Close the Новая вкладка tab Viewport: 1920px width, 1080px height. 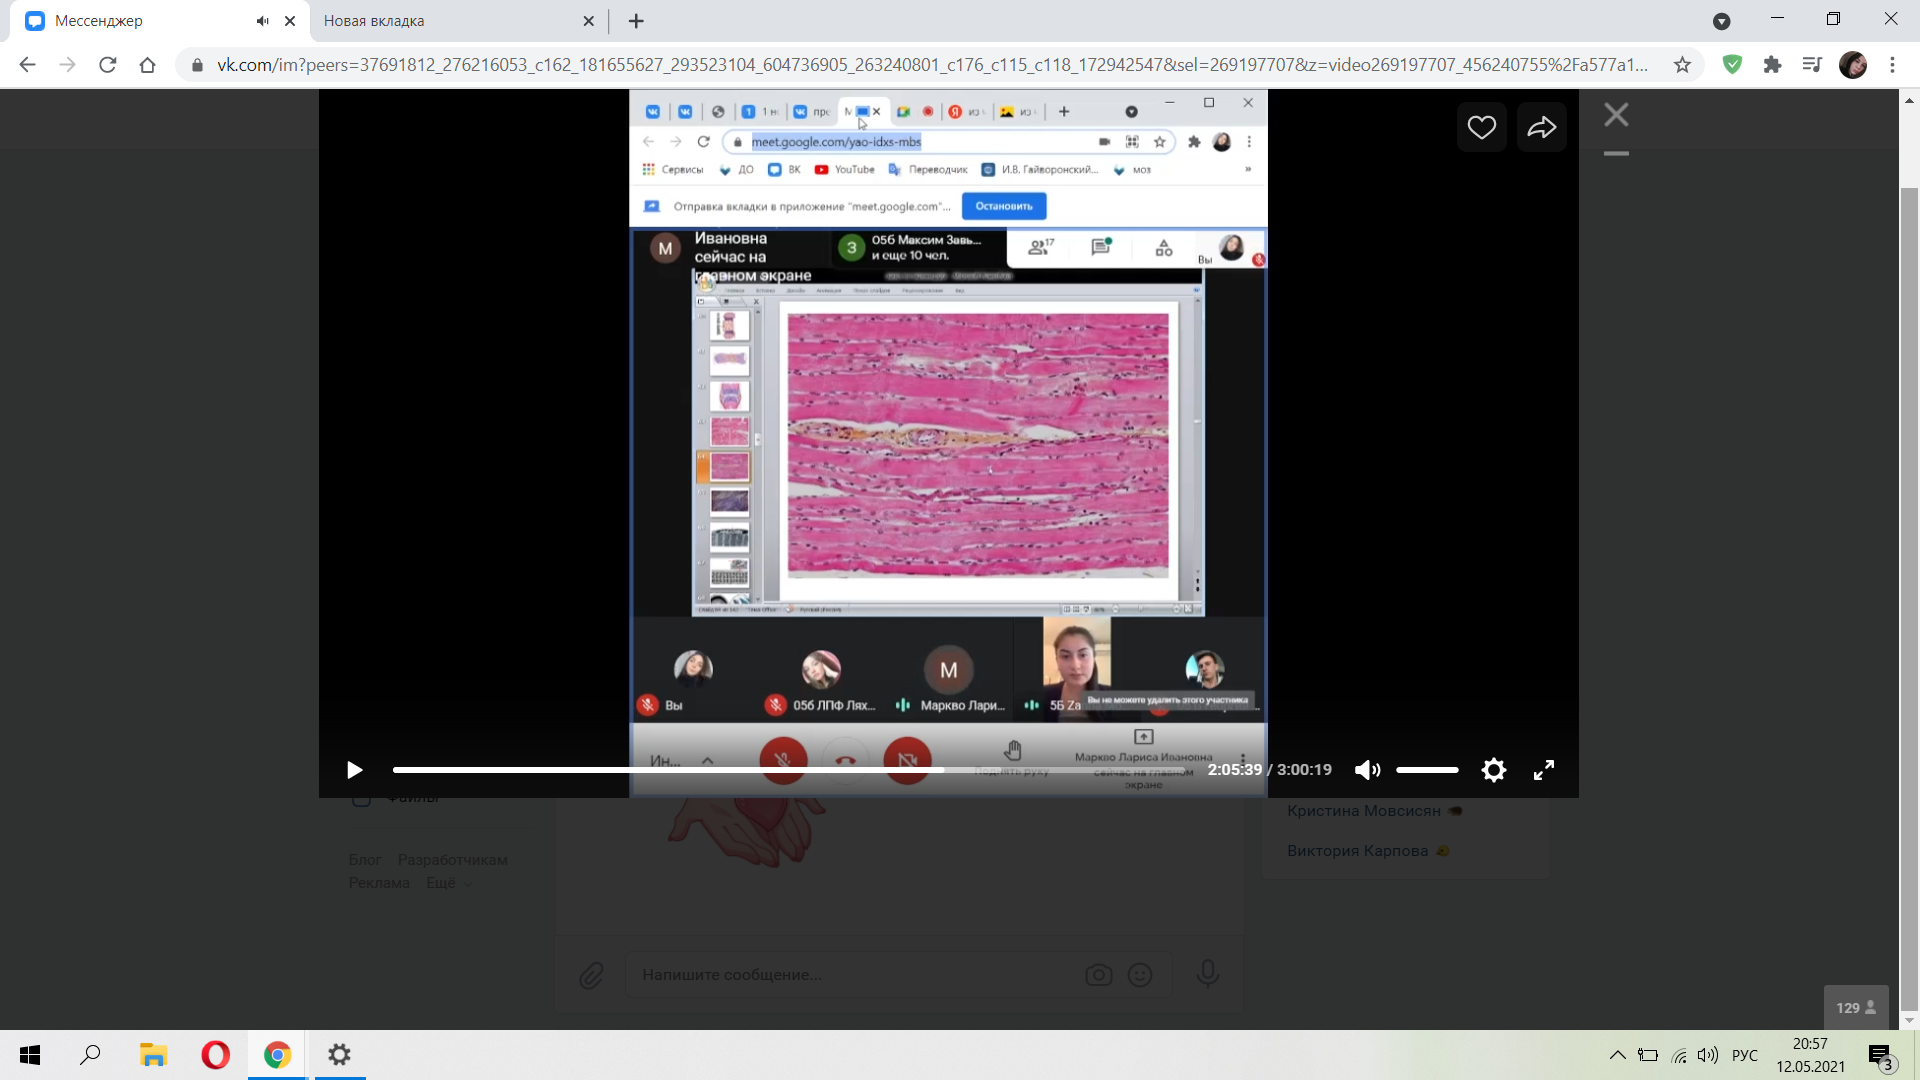(588, 21)
